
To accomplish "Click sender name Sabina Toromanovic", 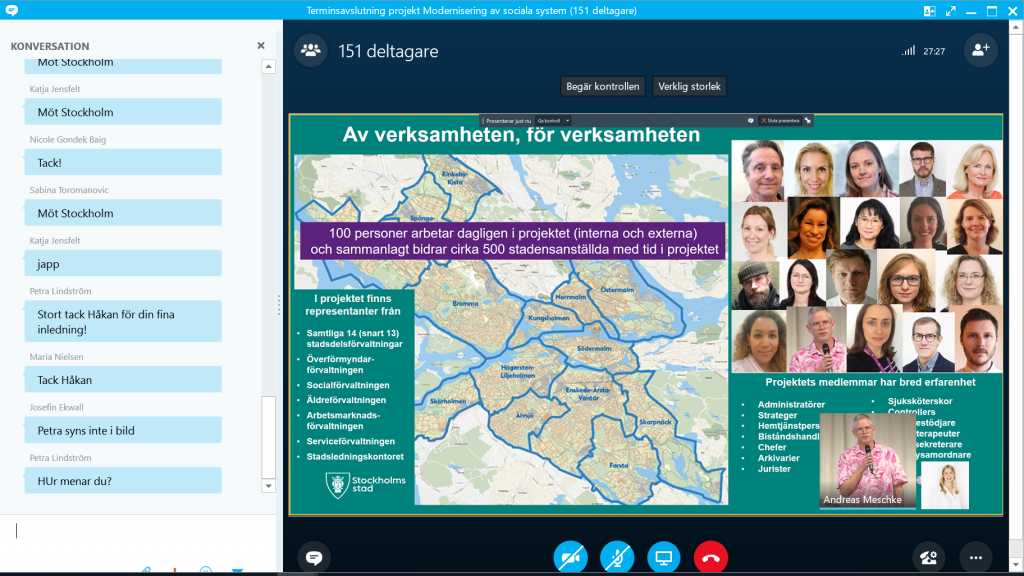I will (69, 190).
